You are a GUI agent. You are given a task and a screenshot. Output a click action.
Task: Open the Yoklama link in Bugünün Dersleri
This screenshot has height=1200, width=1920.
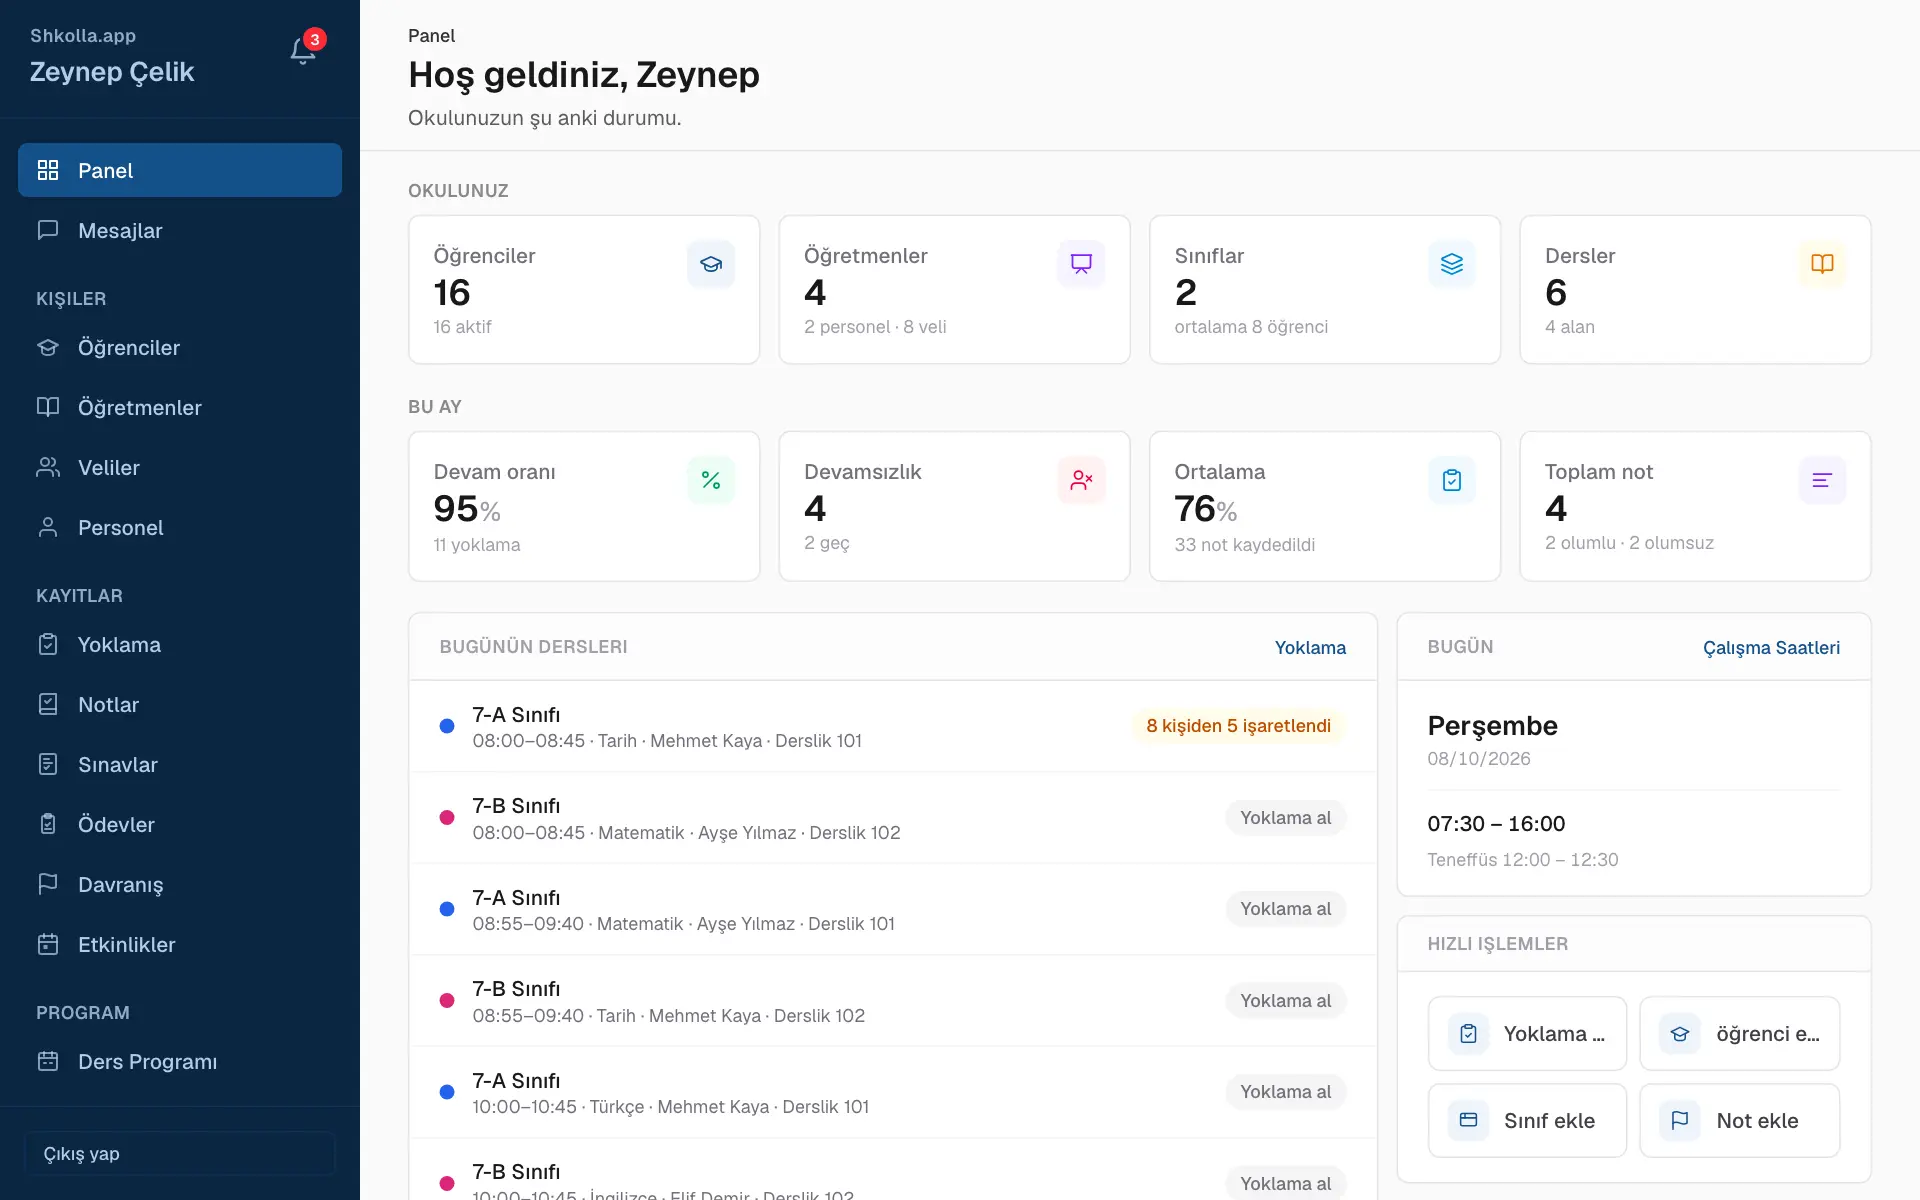pos(1310,647)
